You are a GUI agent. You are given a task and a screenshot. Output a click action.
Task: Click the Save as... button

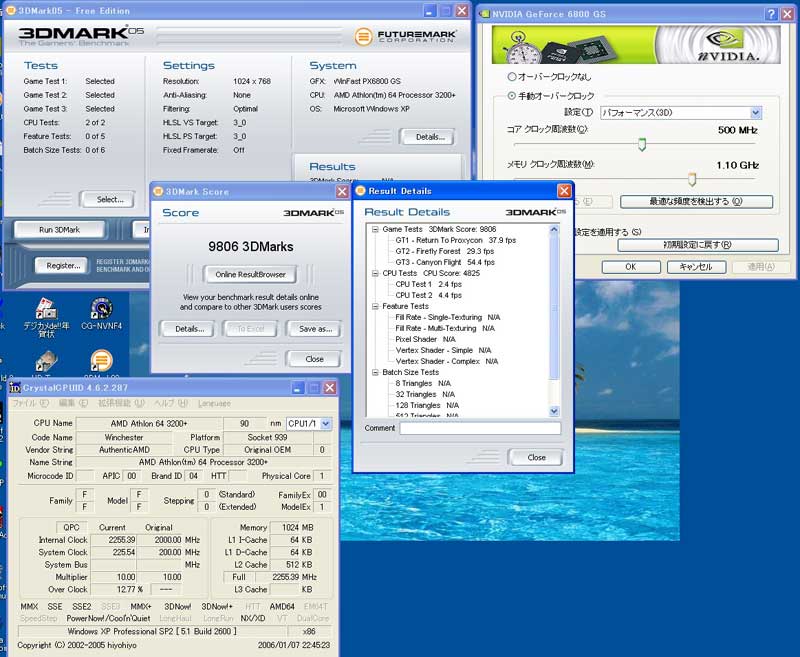click(315, 329)
